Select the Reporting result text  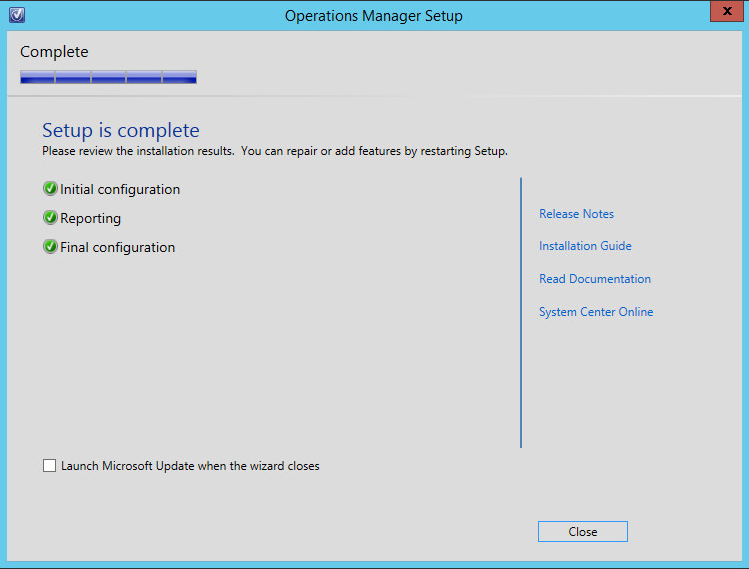point(90,218)
